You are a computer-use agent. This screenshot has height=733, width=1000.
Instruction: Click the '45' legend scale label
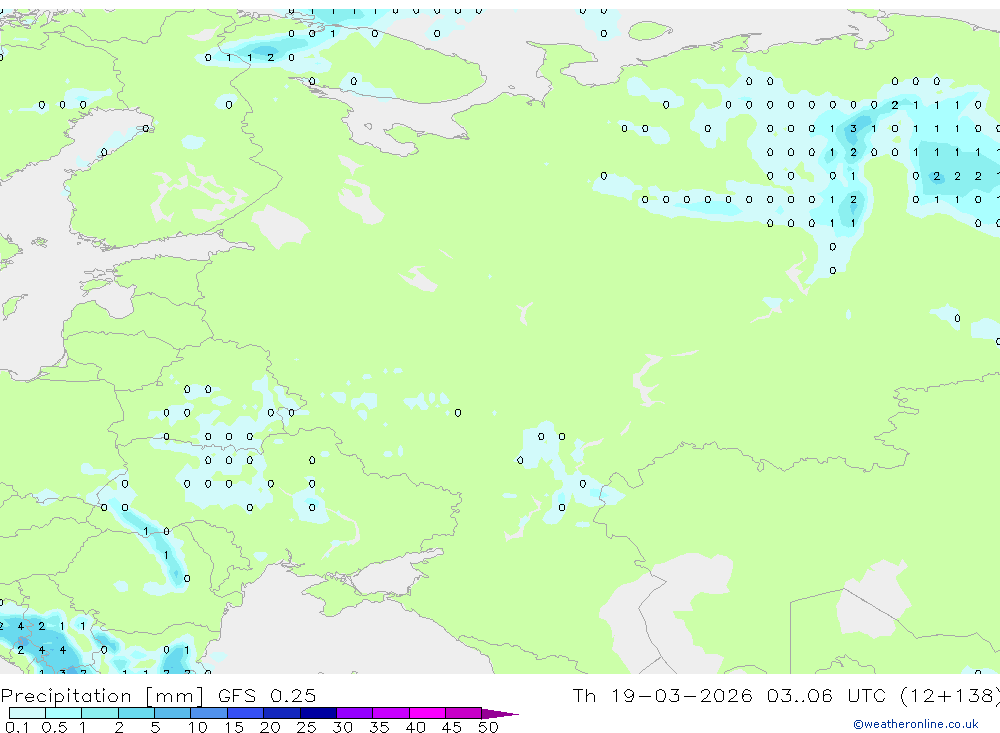(452, 727)
